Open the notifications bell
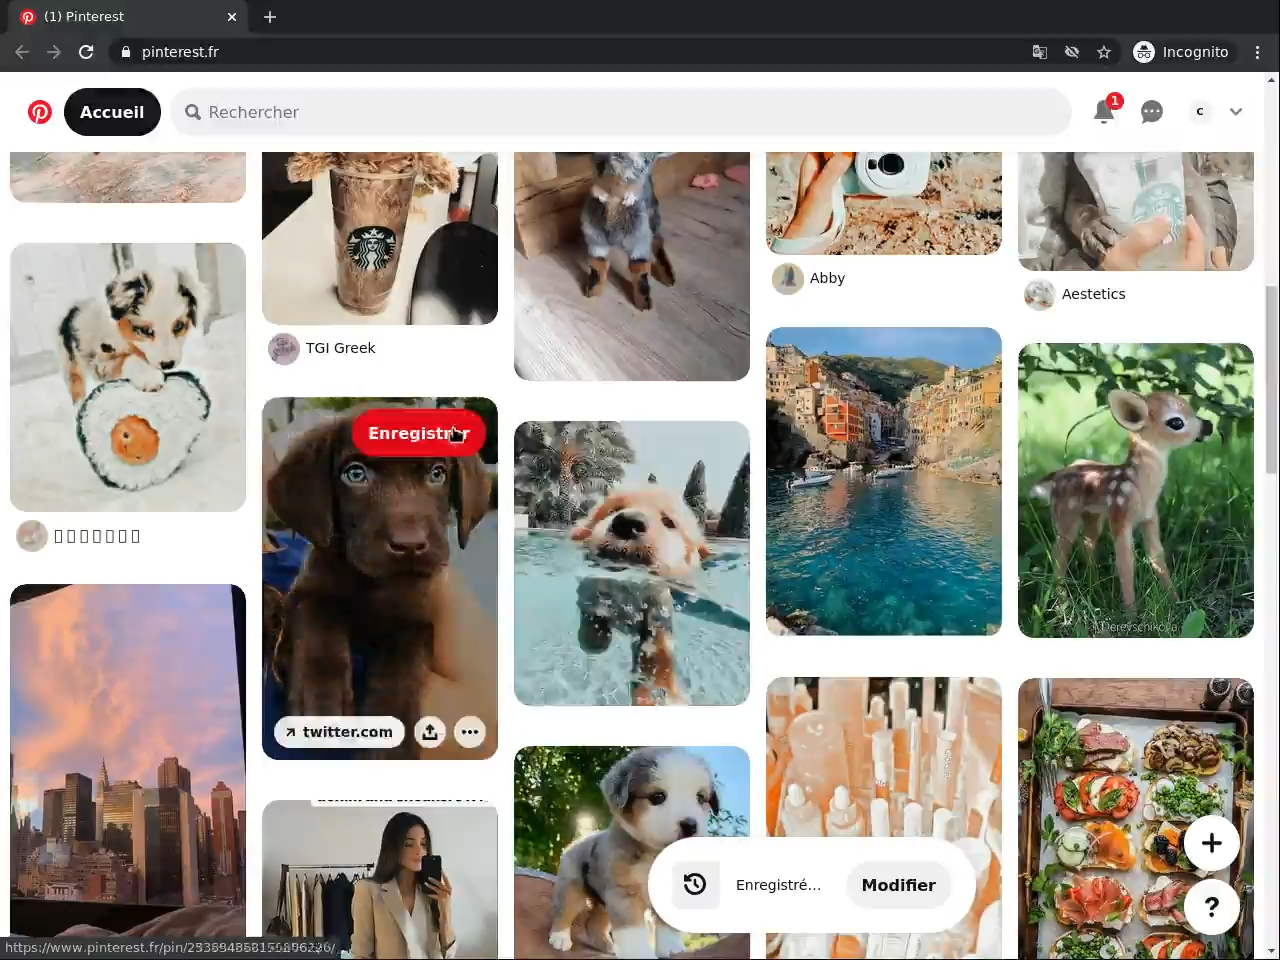The width and height of the screenshot is (1280, 960). [1104, 111]
